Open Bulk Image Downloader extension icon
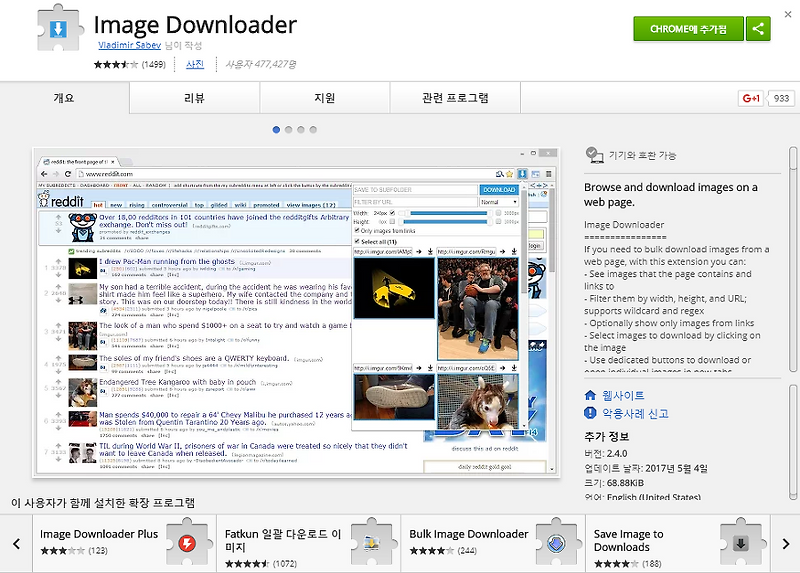The width and height of the screenshot is (800, 573). coord(557,543)
